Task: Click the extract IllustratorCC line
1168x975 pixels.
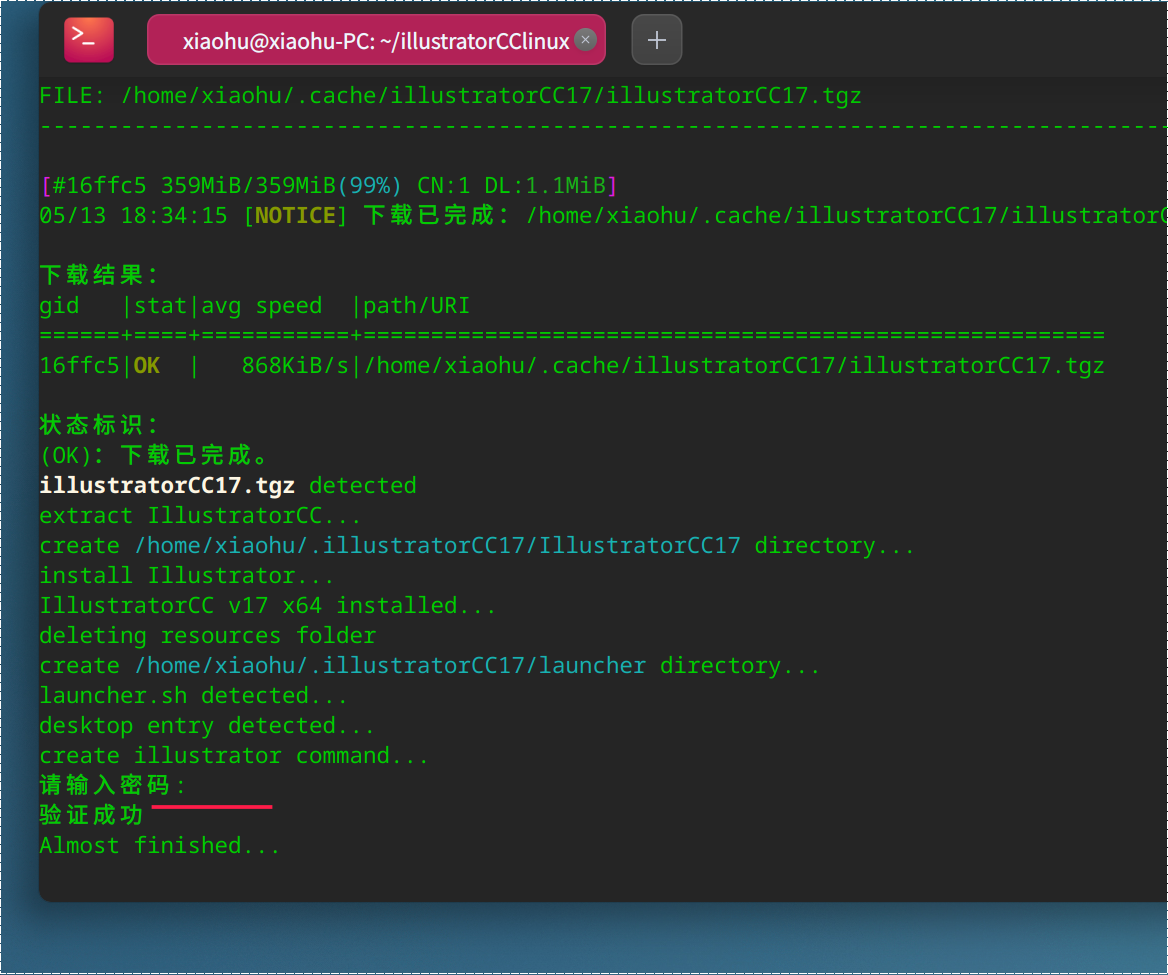Action: coord(200,515)
